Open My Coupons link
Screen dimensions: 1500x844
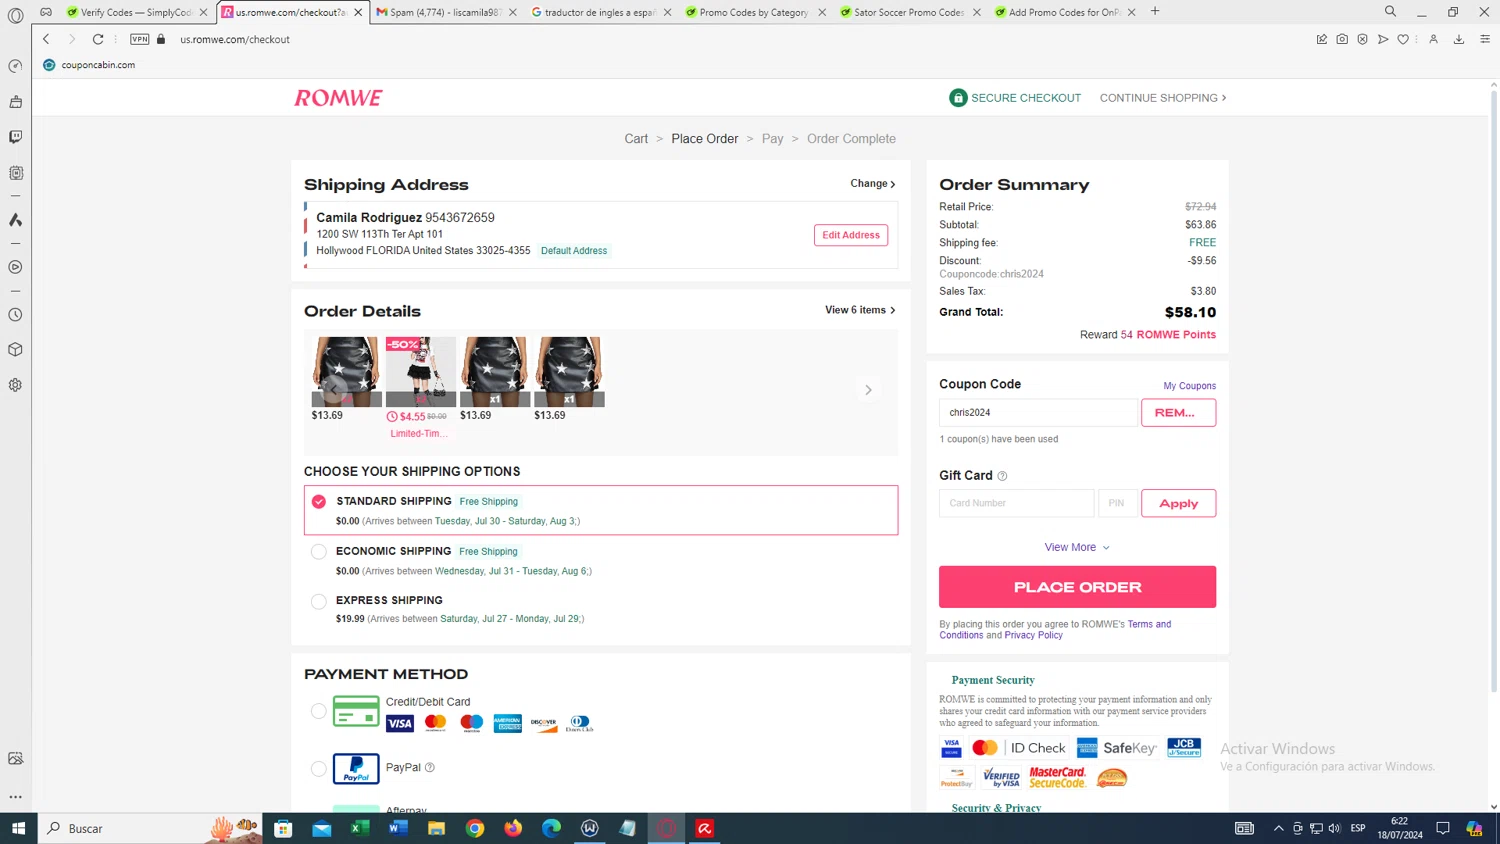pos(1189,386)
